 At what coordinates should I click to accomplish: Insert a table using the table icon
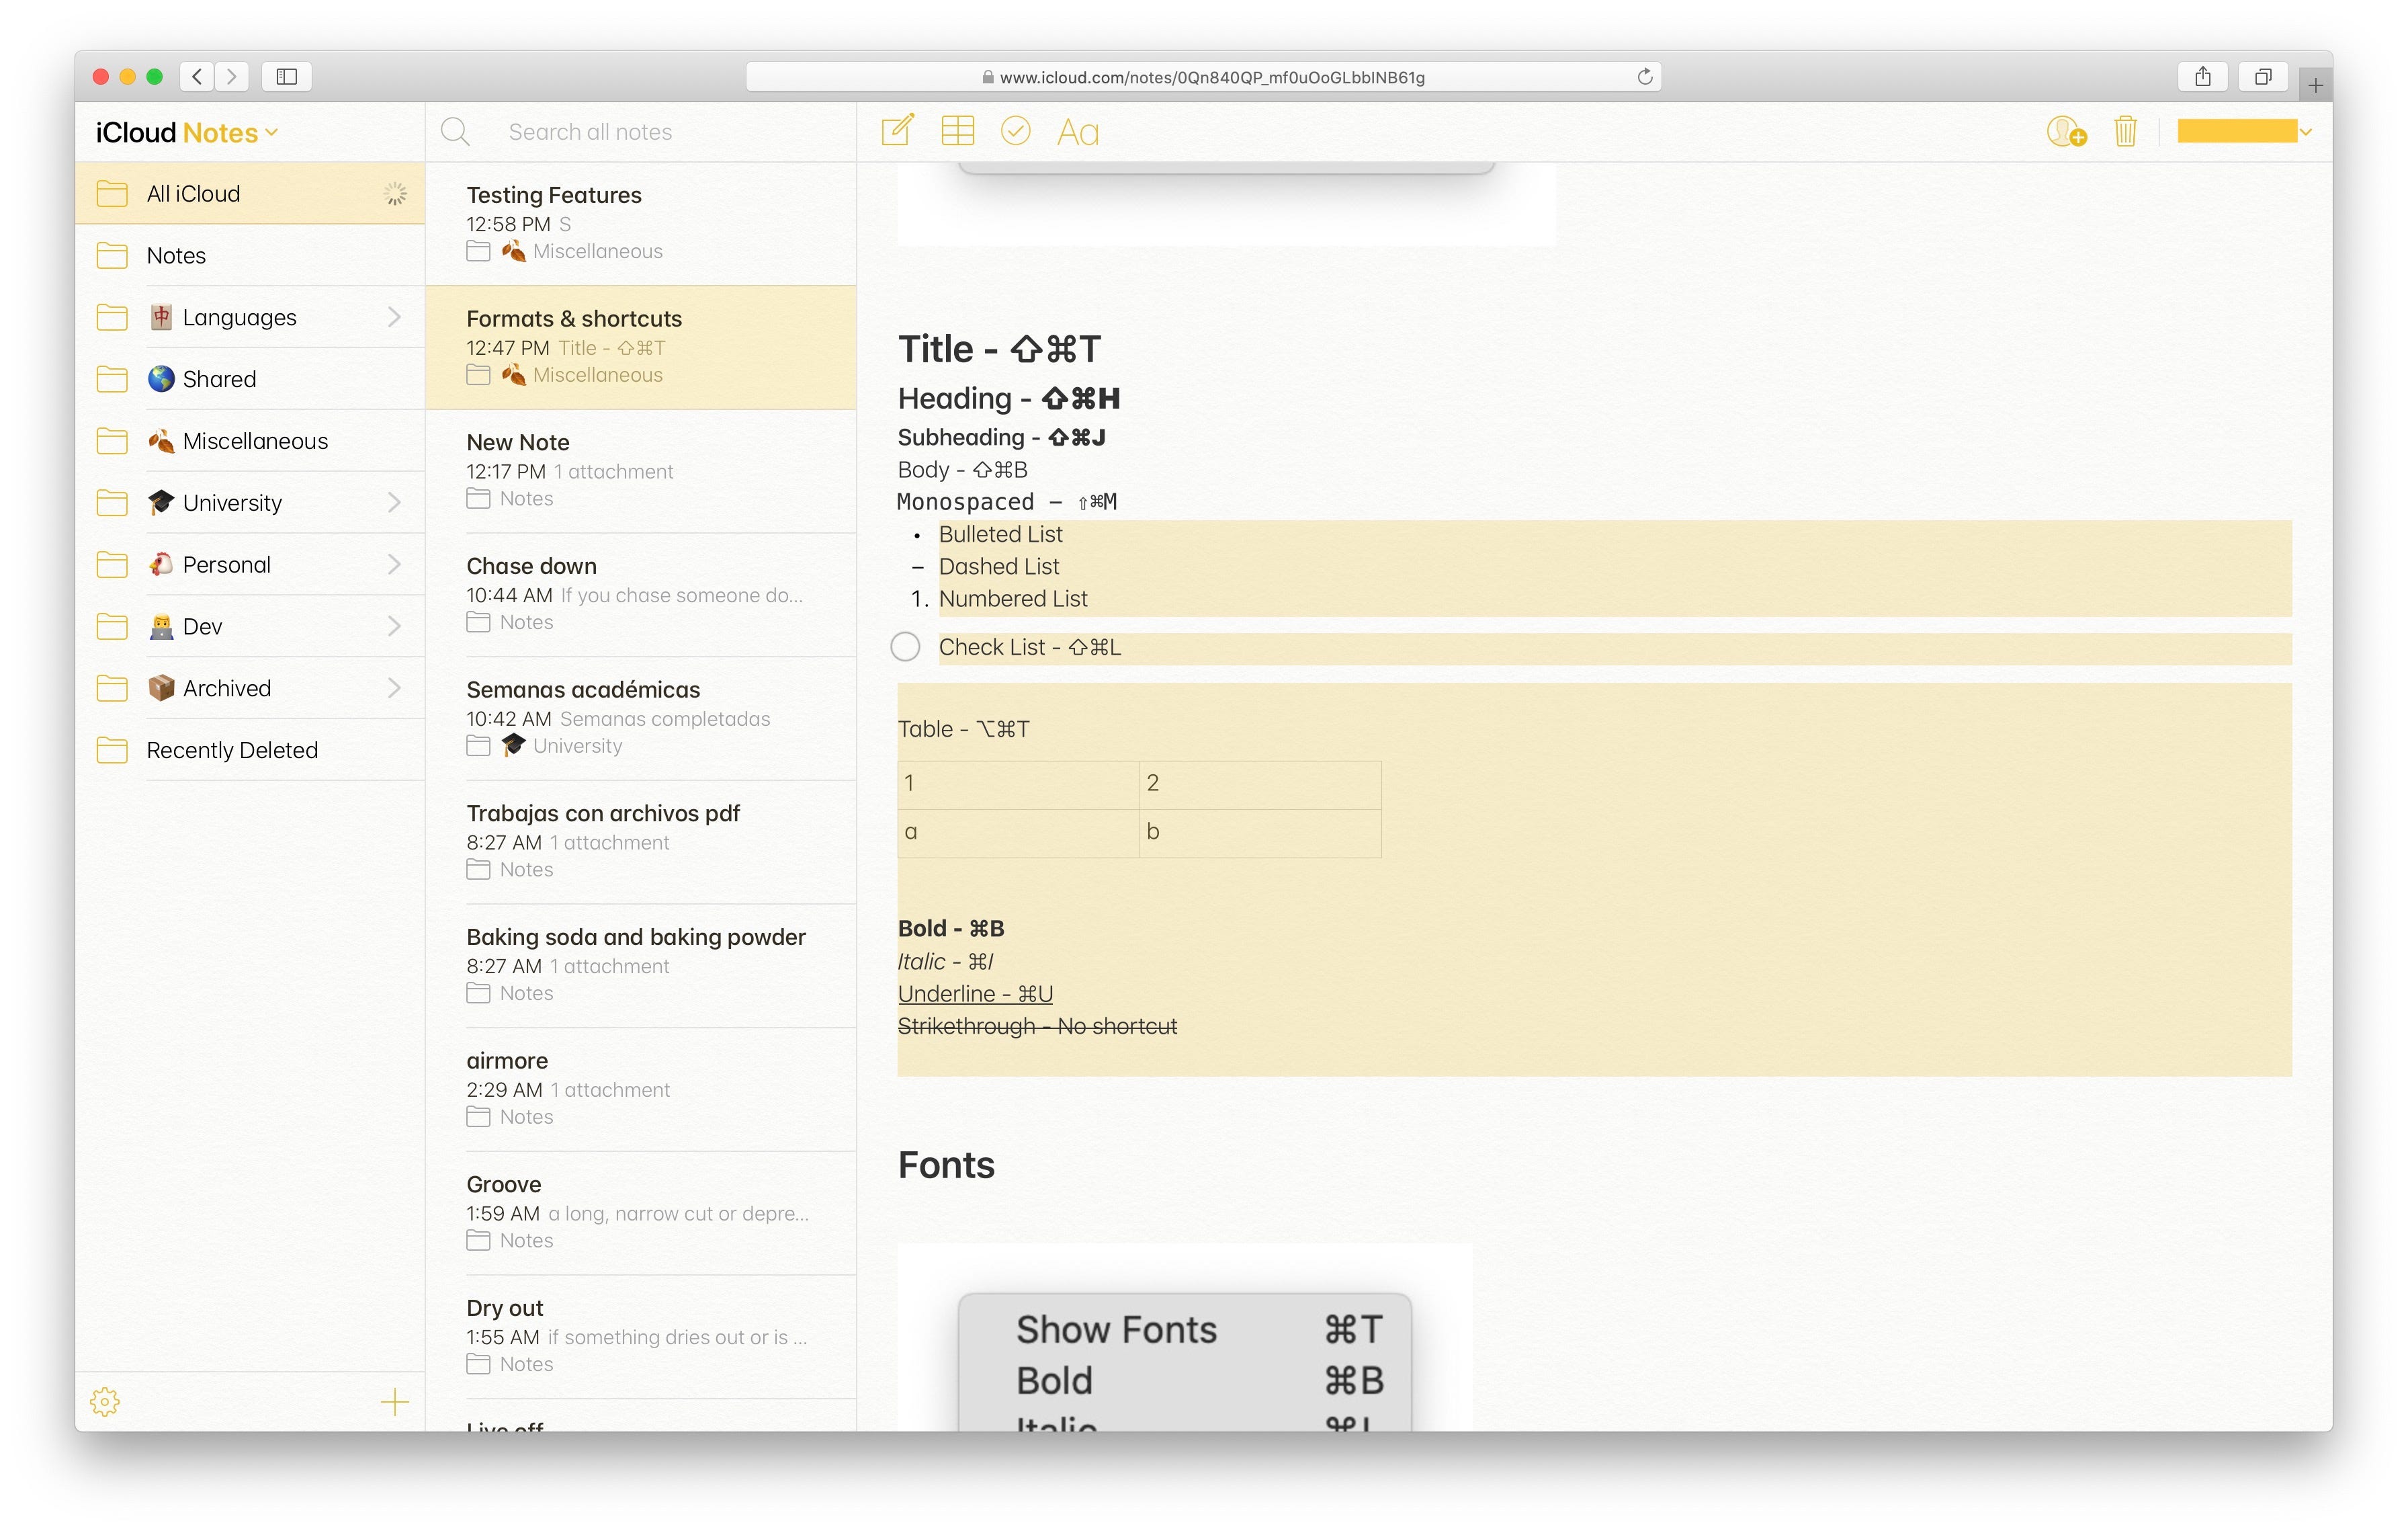[x=957, y=131]
